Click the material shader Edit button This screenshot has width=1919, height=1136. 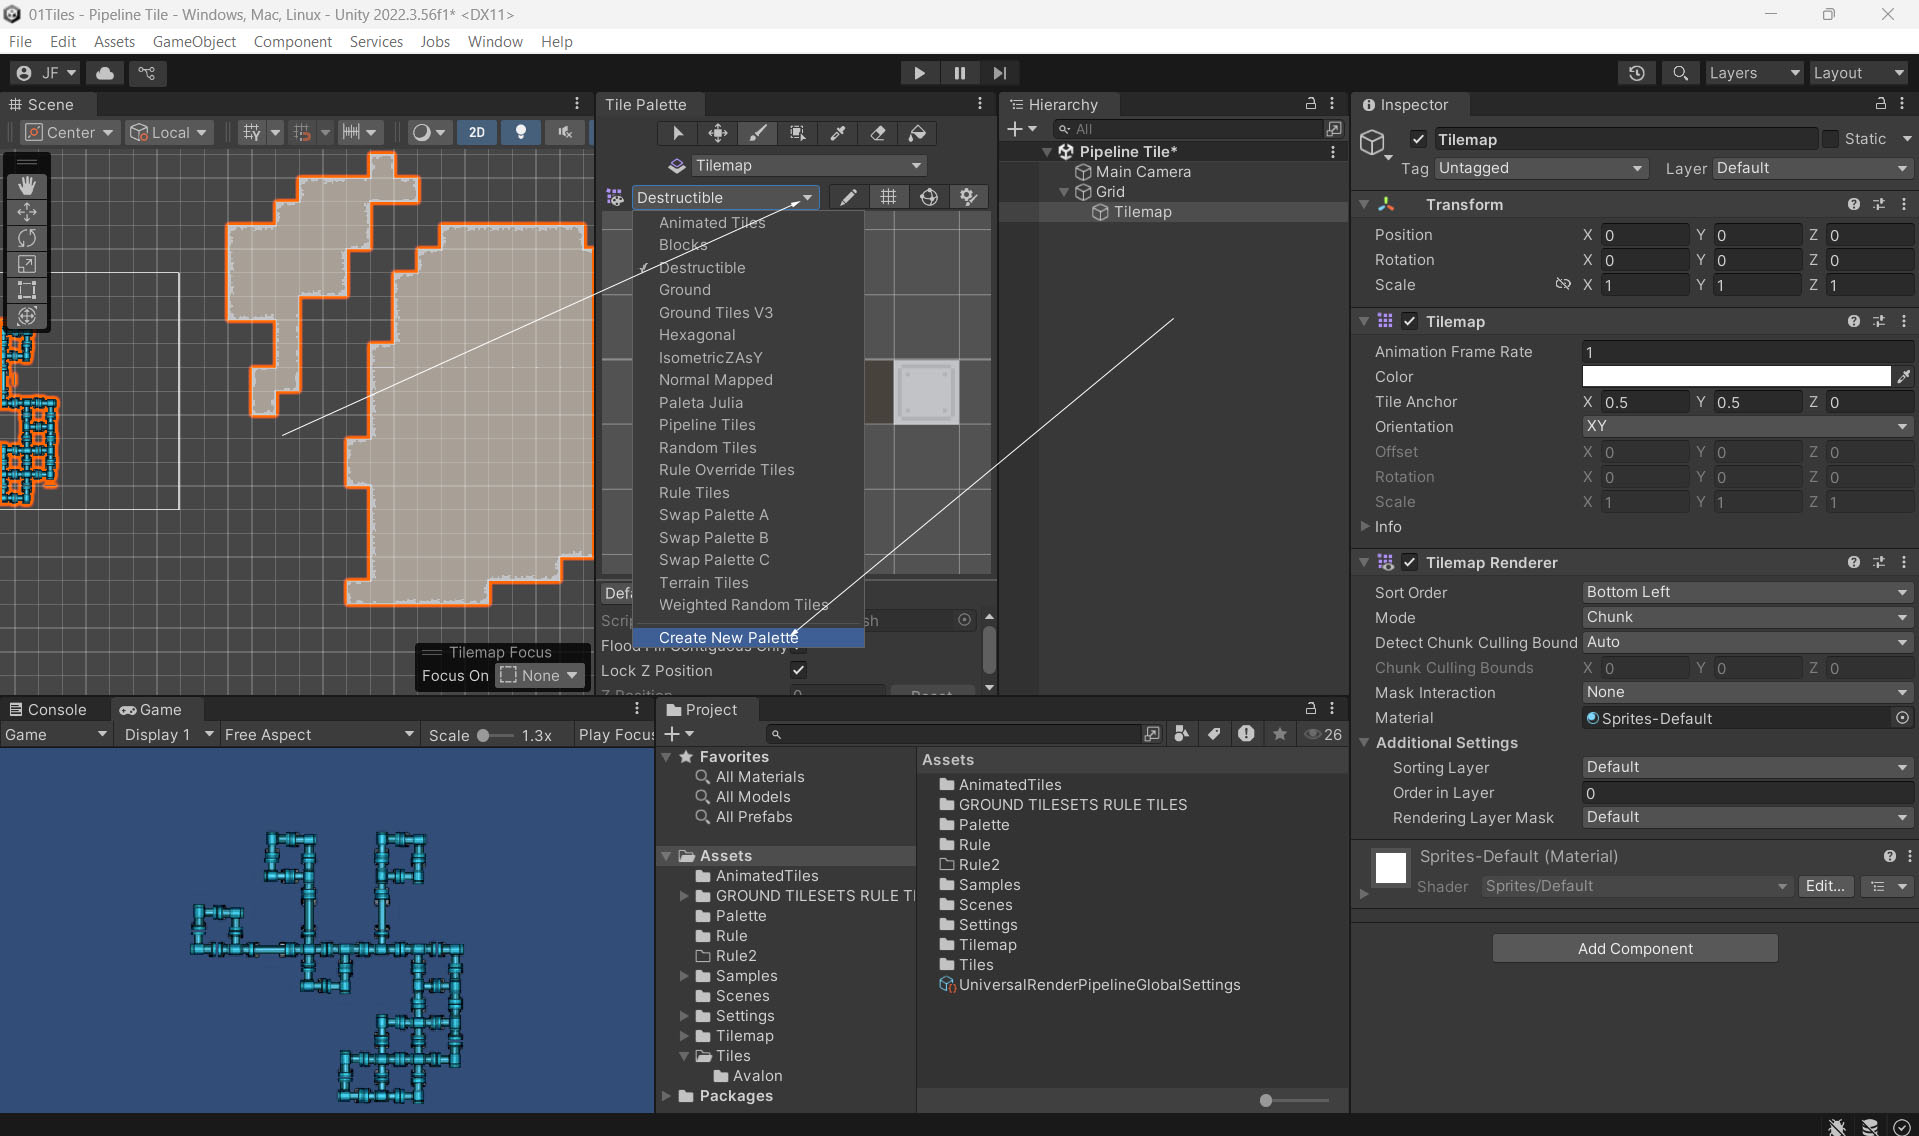[1824, 886]
